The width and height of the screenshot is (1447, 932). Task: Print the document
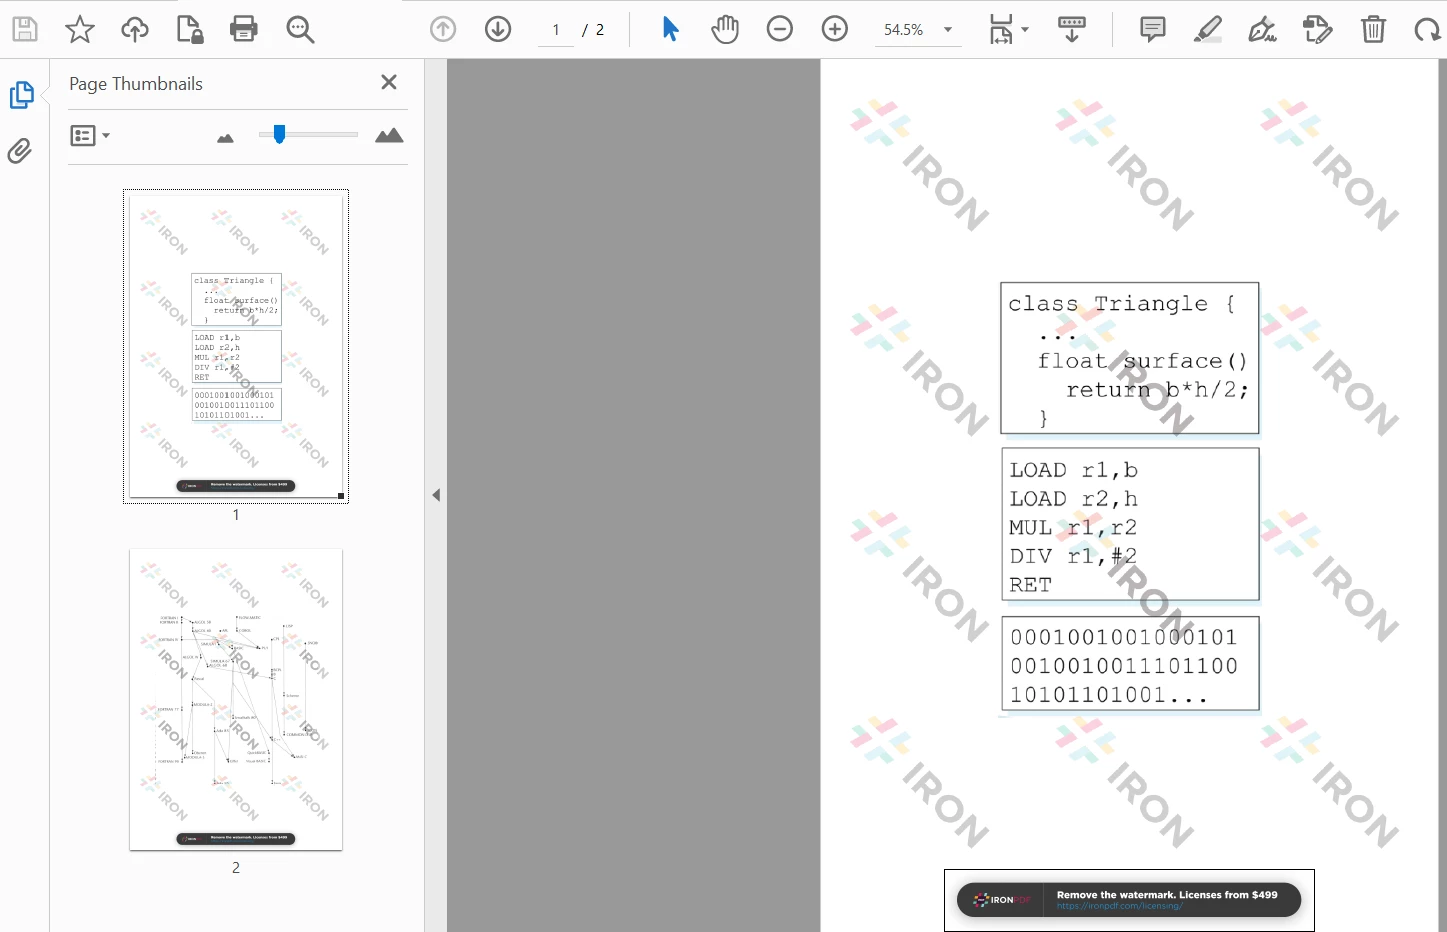pos(244,29)
